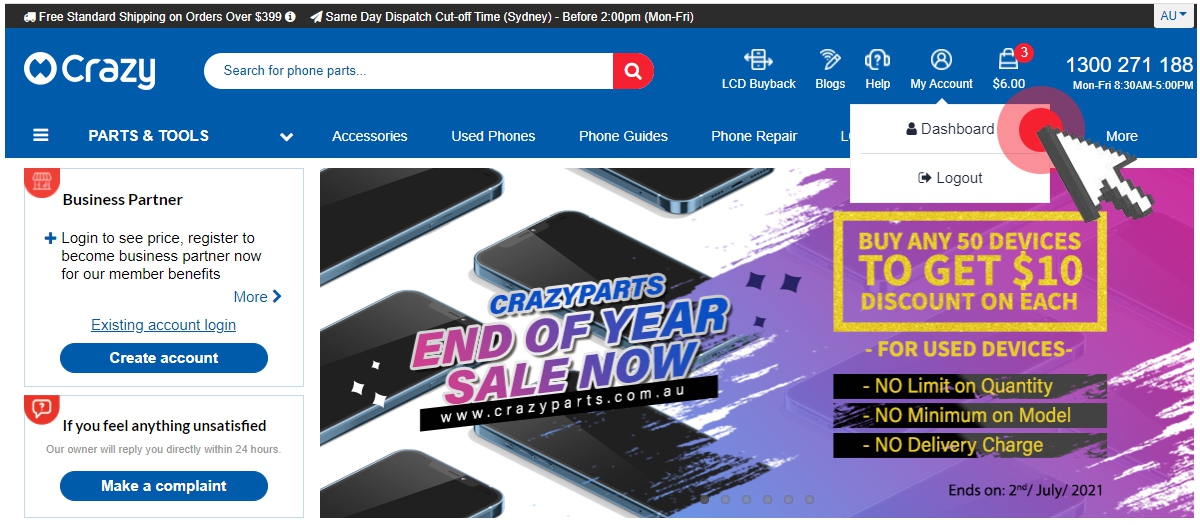This screenshot has height=525, width=1200.
Task: Click the Make a complaint button
Action: click(164, 486)
